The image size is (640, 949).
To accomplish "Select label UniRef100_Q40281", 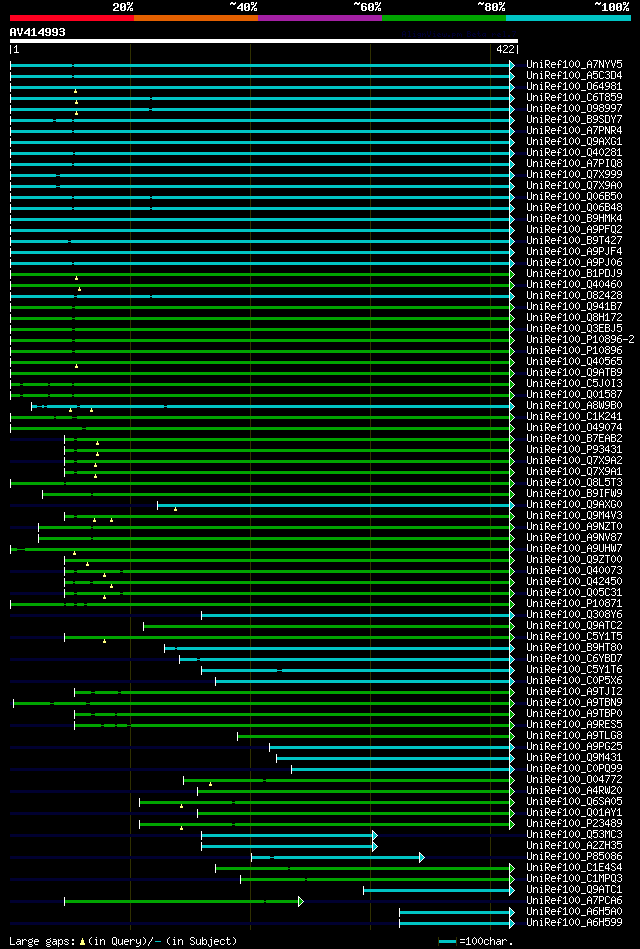I will click(575, 152).
